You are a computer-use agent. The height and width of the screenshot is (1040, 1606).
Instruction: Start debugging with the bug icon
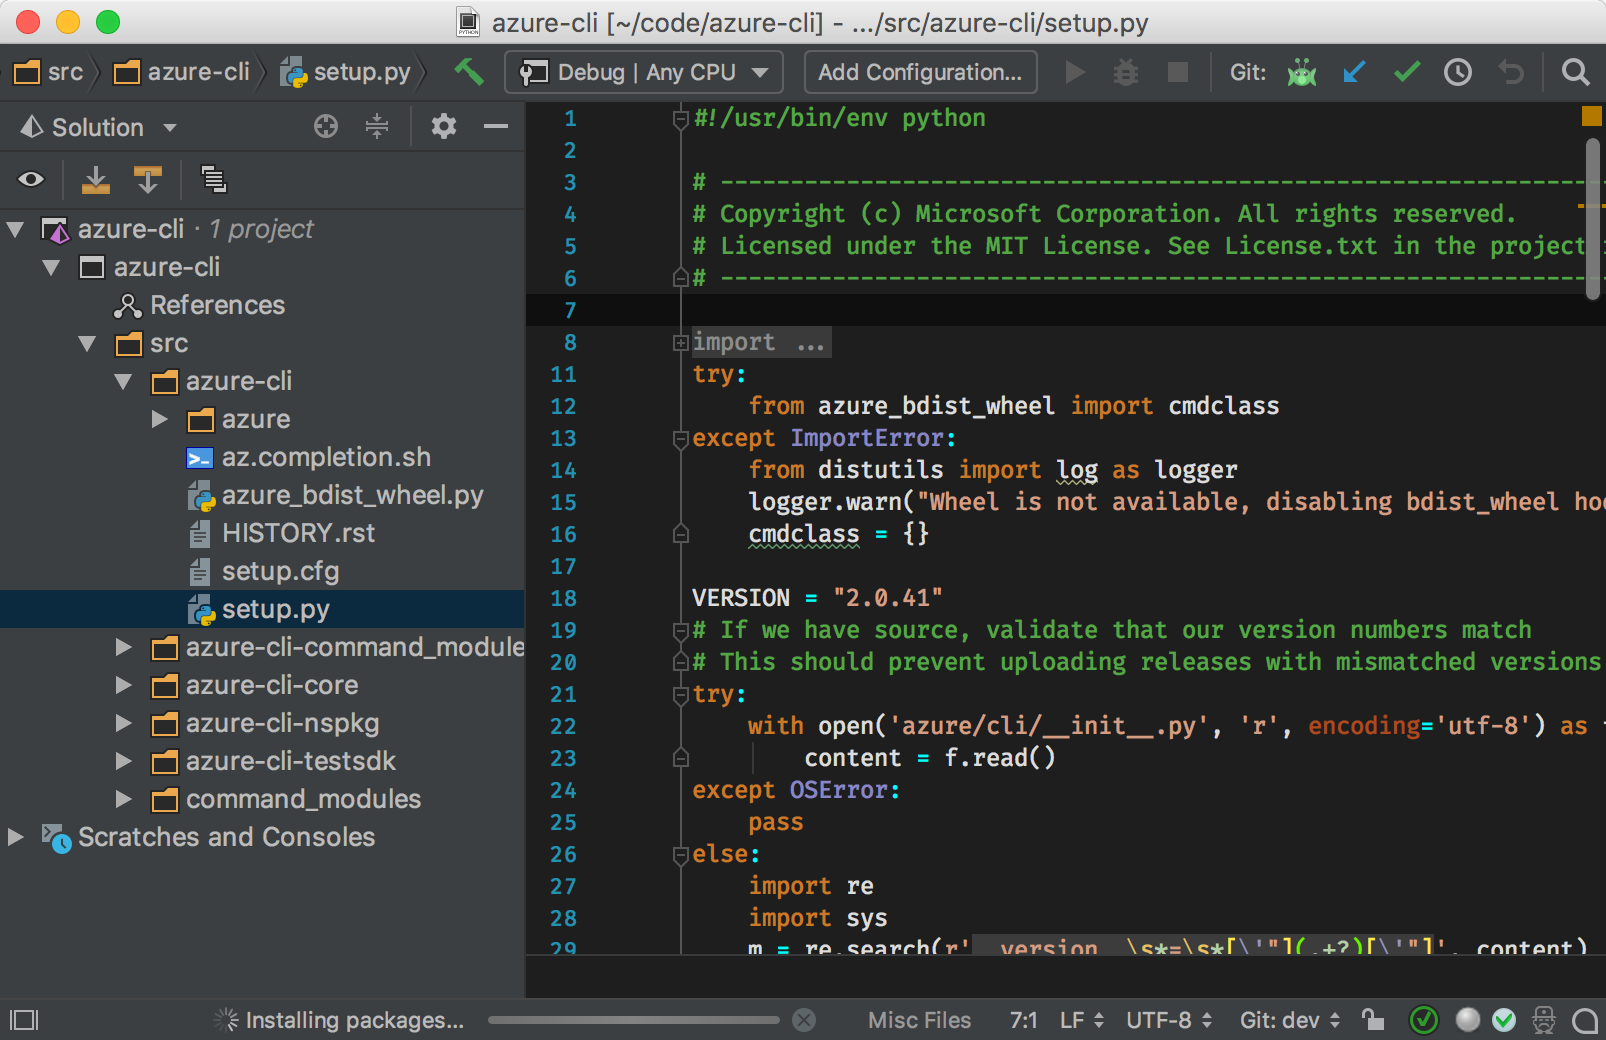pyautogui.click(x=1126, y=72)
